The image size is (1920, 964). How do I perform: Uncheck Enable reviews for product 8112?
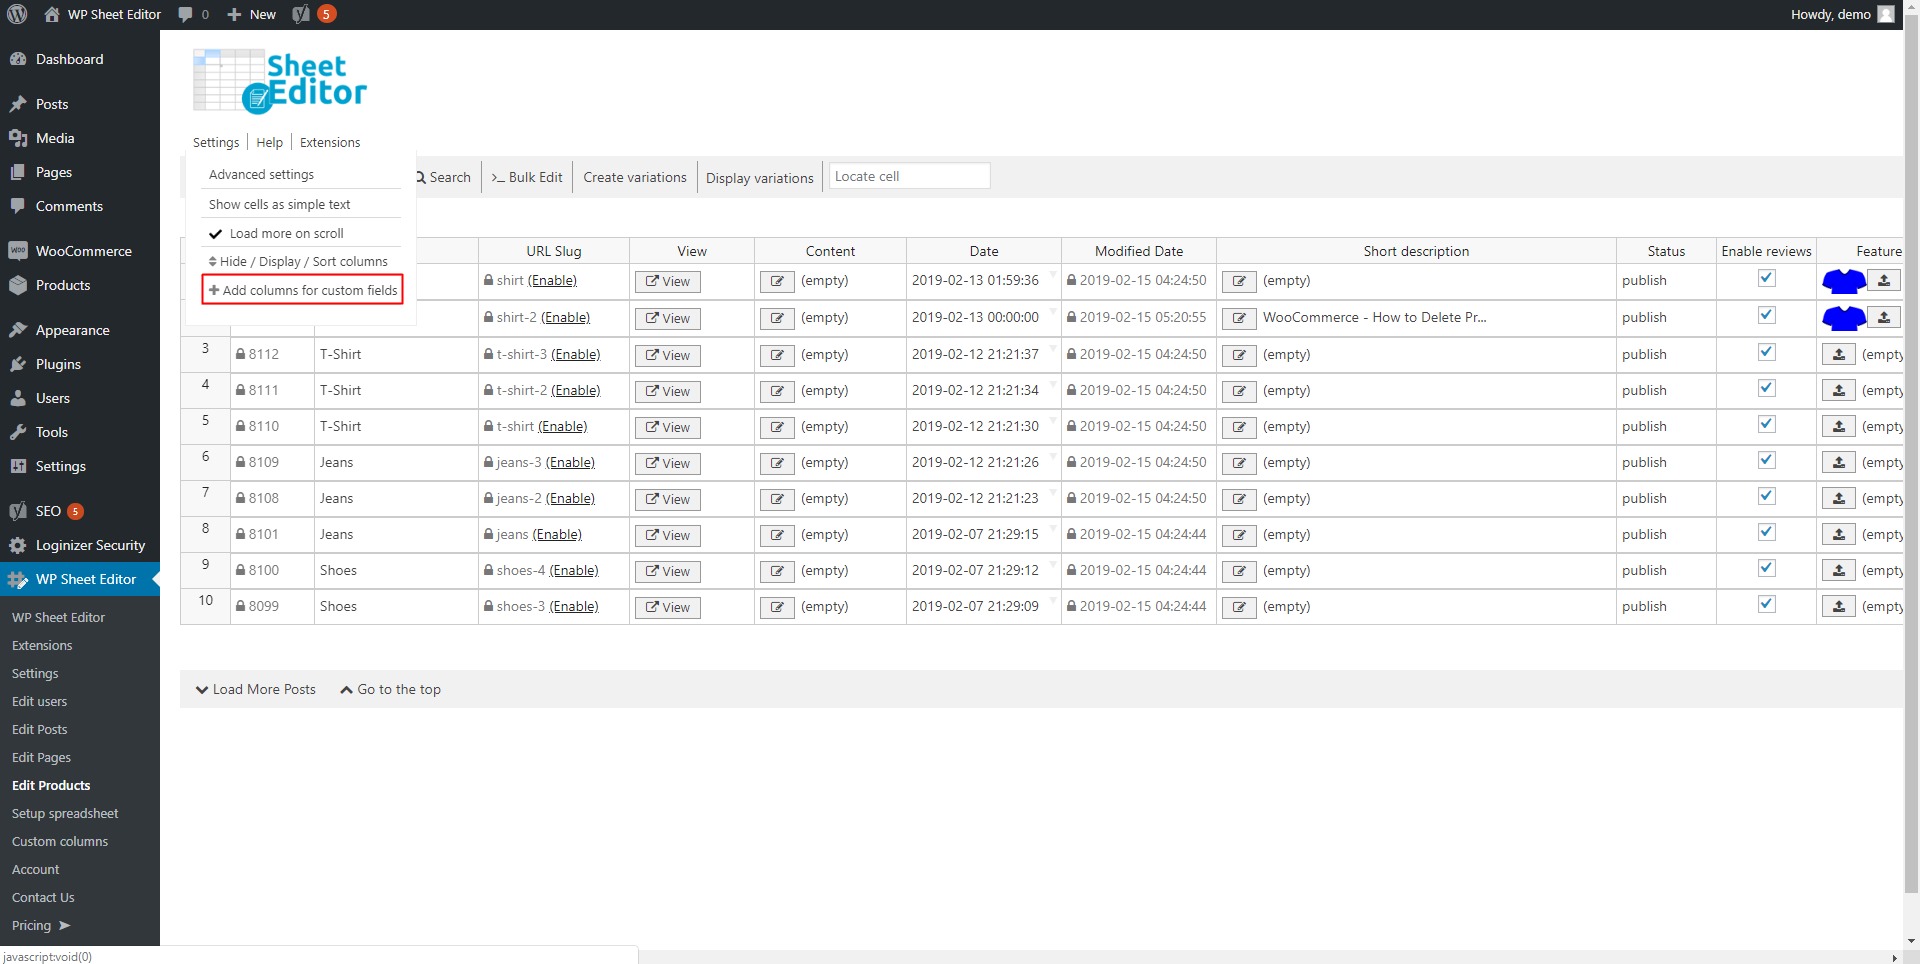click(1766, 352)
